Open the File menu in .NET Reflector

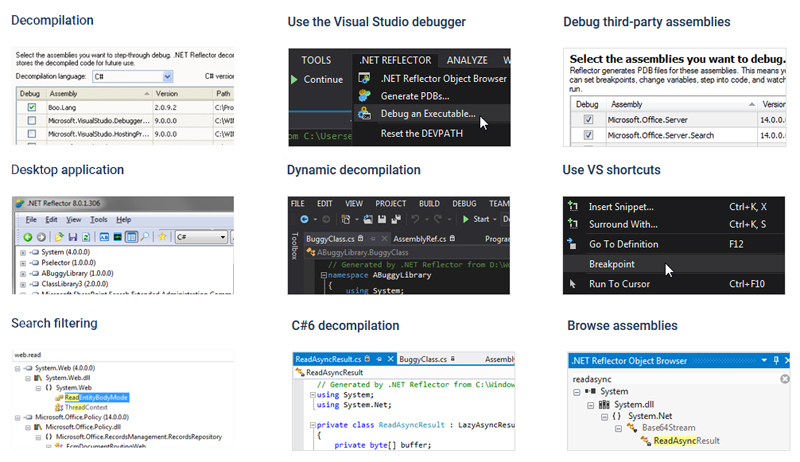[x=31, y=219]
